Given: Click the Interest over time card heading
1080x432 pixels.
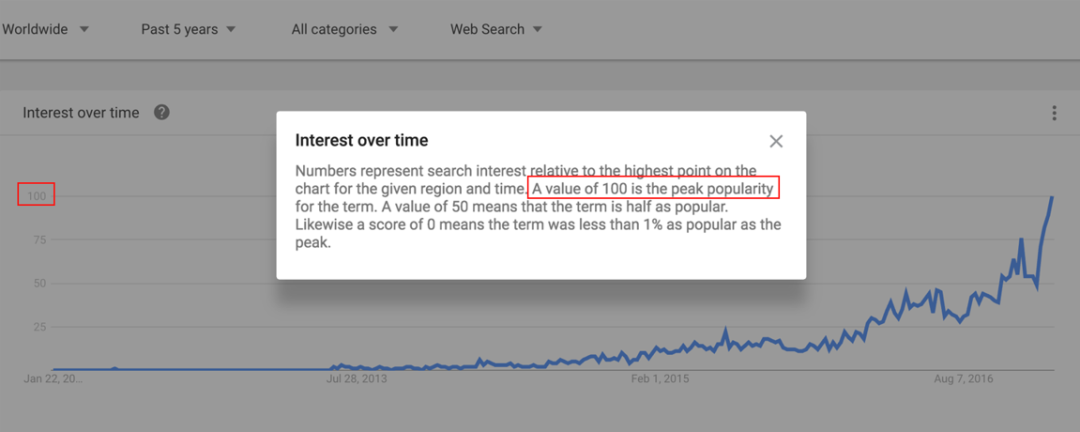Looking at the screenshot, I should point(81,113).
